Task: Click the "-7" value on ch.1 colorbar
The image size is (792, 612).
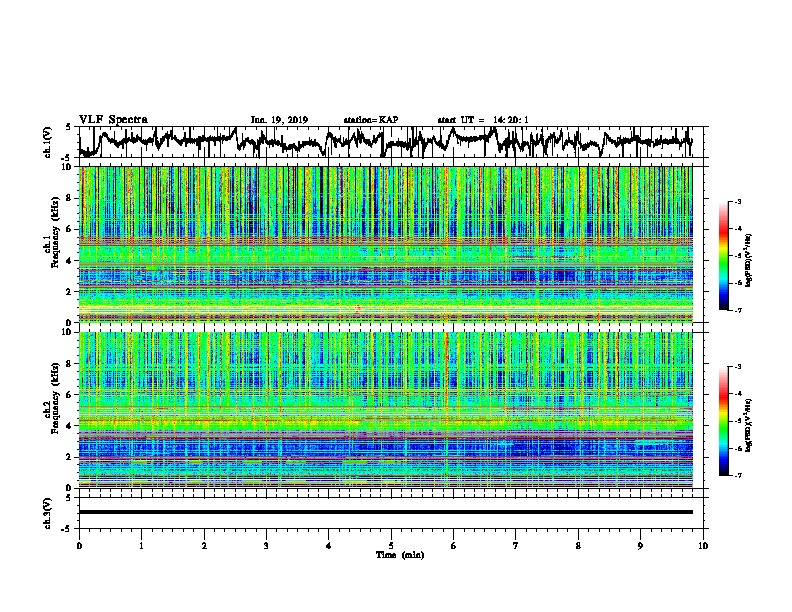Action: click(738, 310)
